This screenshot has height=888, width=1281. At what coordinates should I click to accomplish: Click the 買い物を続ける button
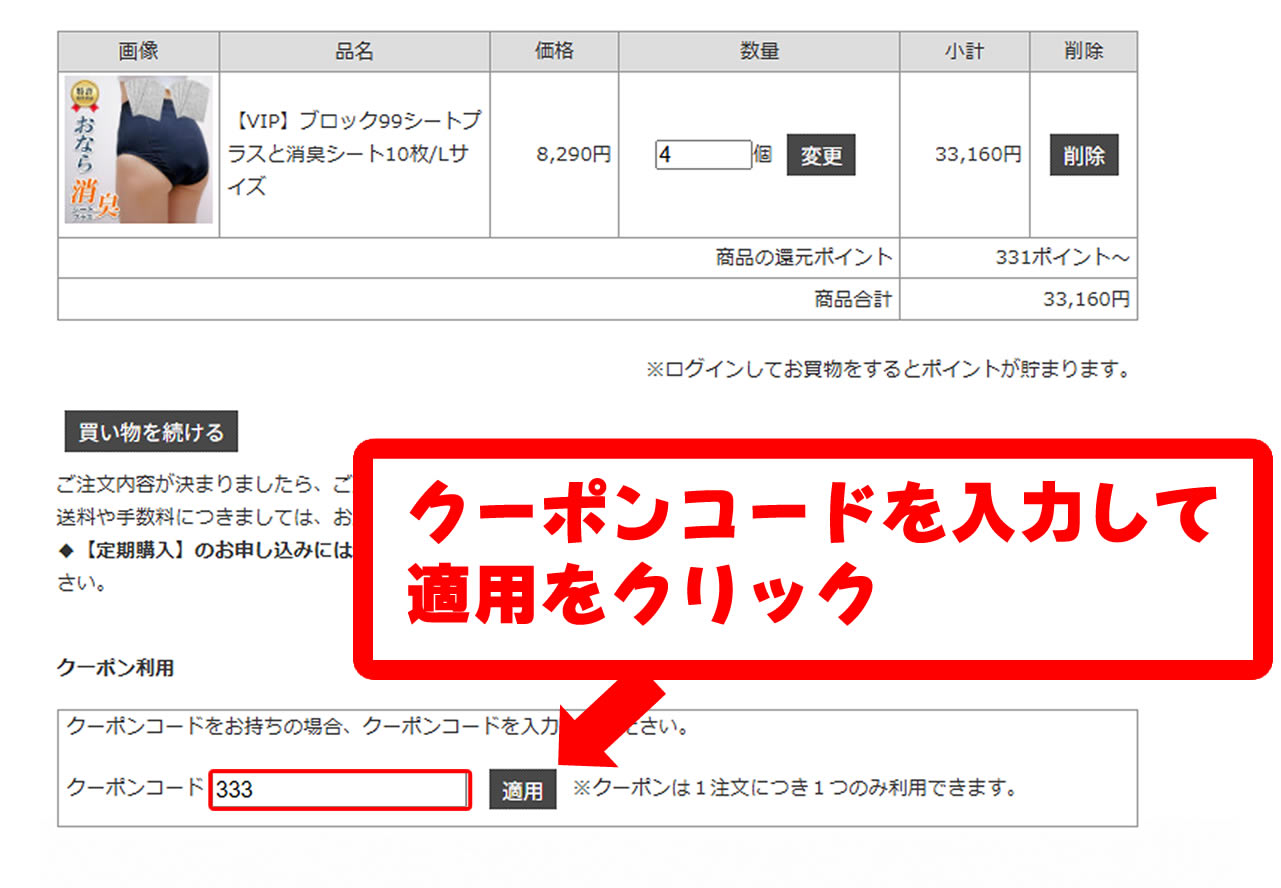(151, 432)
